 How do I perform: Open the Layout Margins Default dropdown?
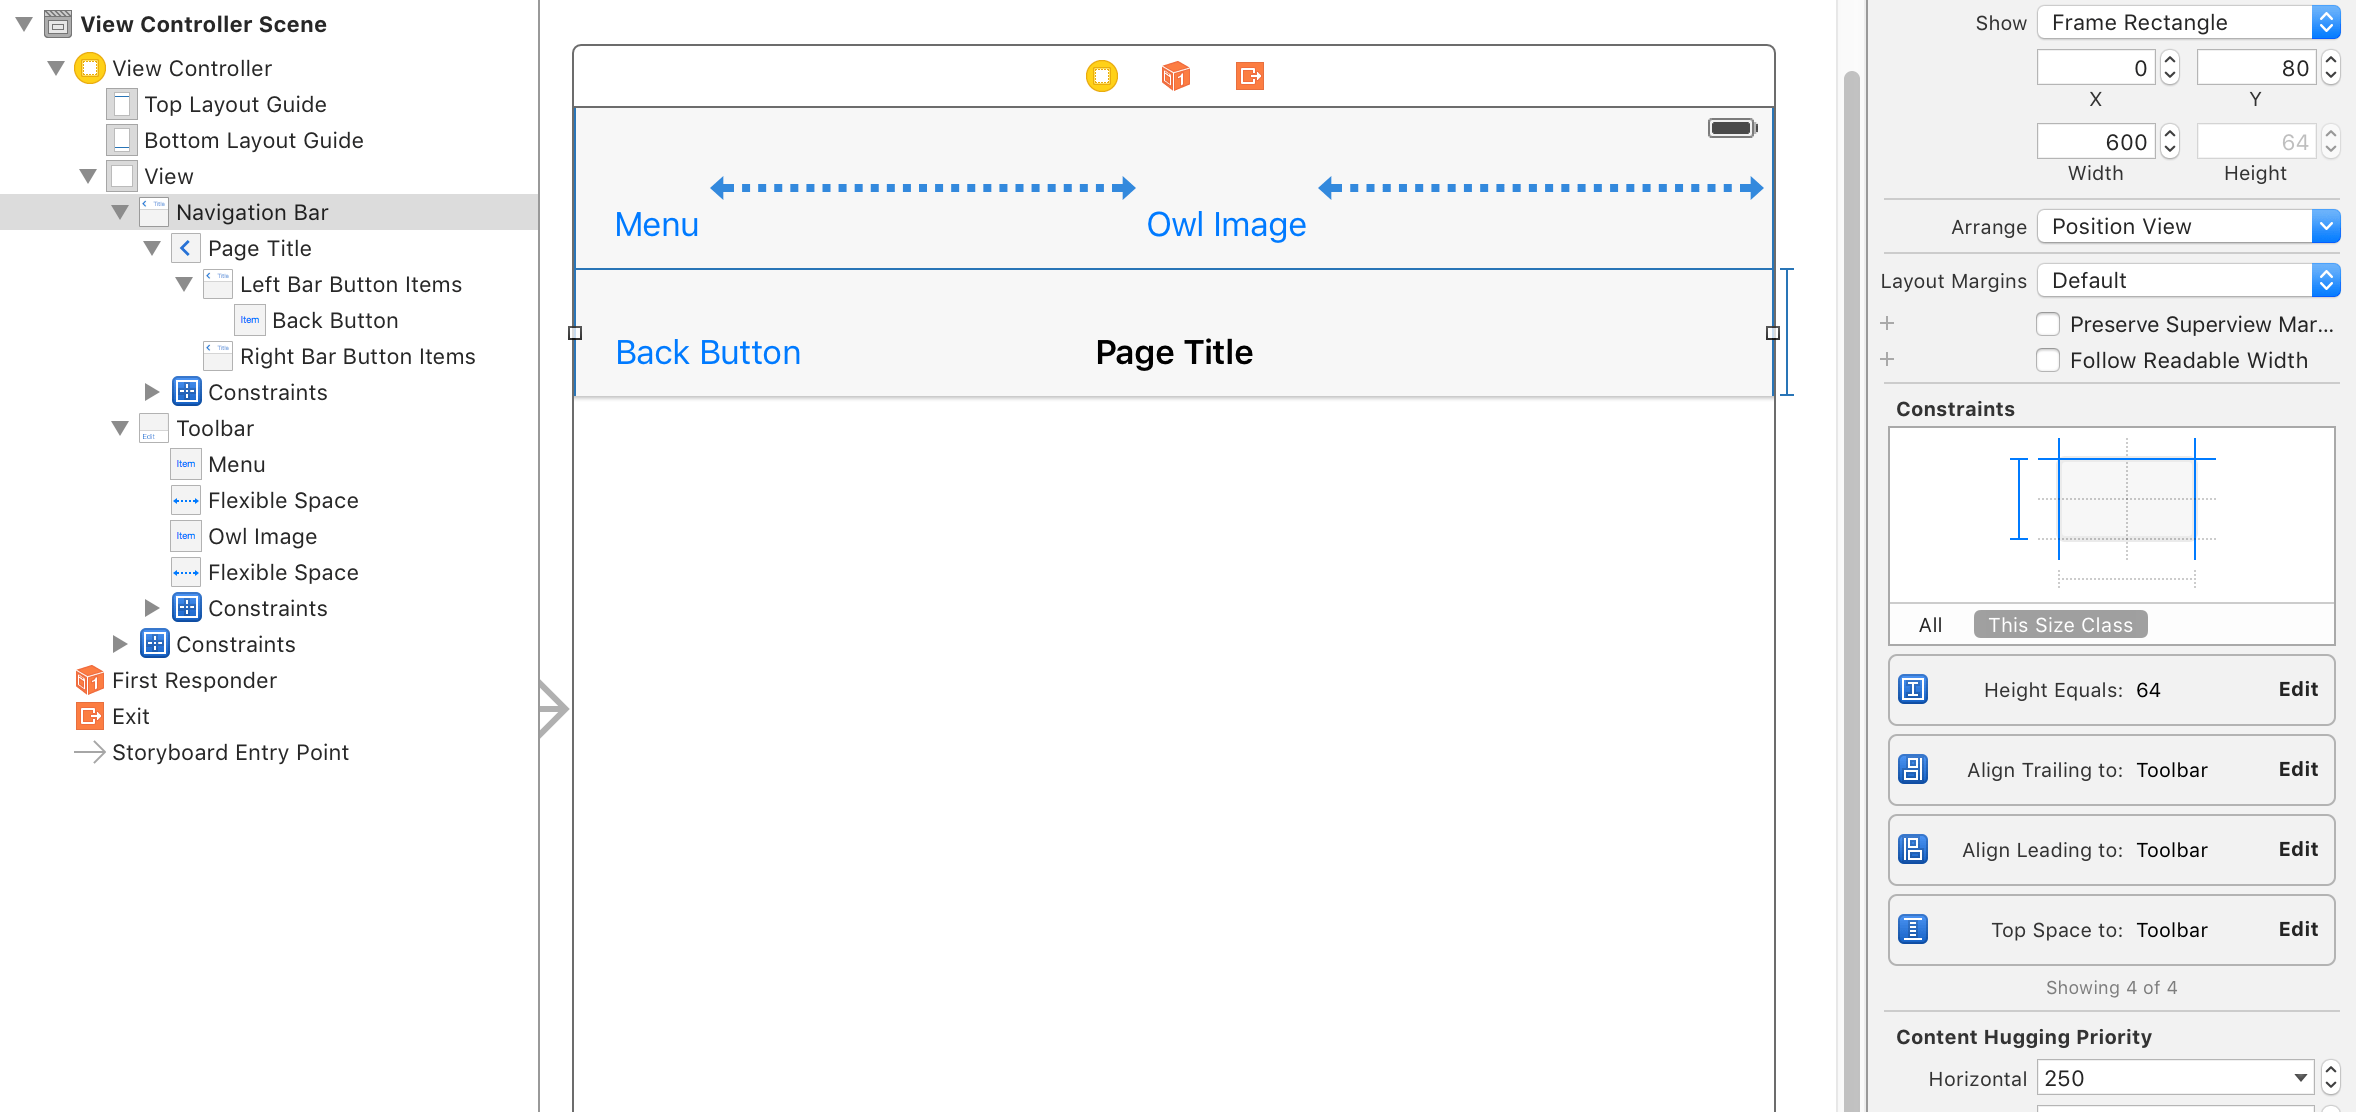[2188, 280]
